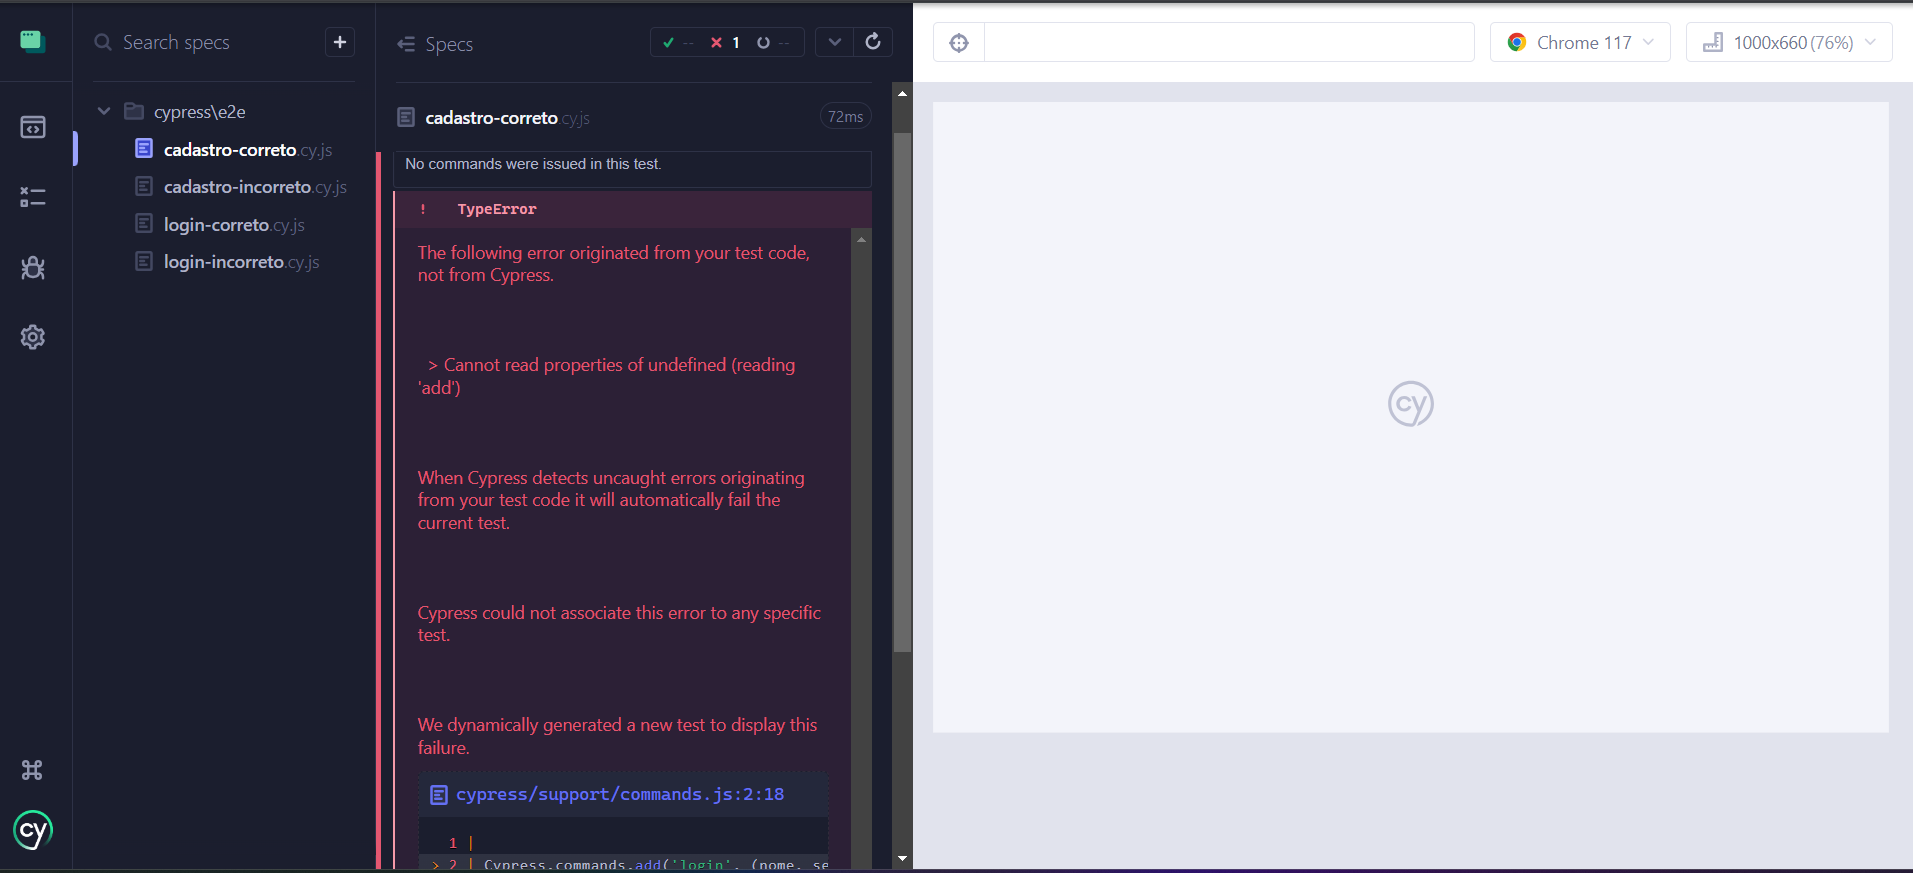The image size is (1913, 873).
Task: Click the reporter scrollbar down arrow
Action: pos(902,858)
